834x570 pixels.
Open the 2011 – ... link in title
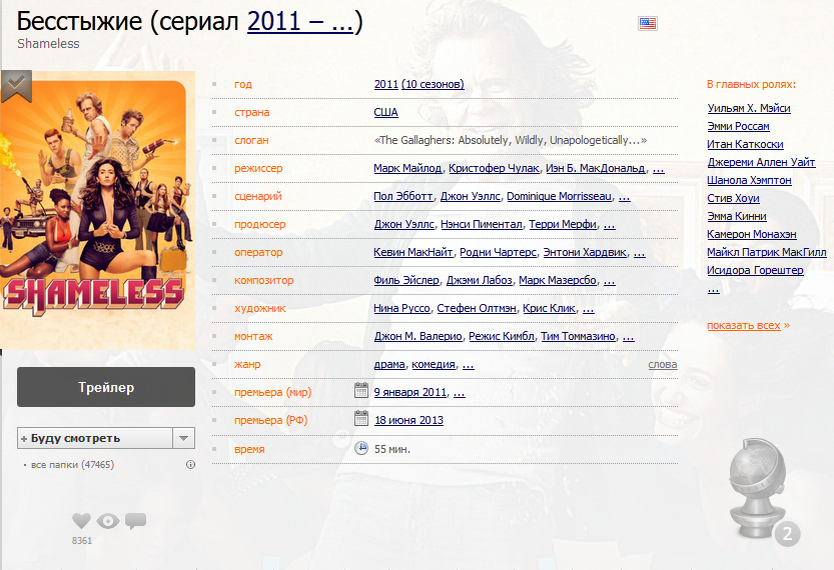tap(300, 22)
